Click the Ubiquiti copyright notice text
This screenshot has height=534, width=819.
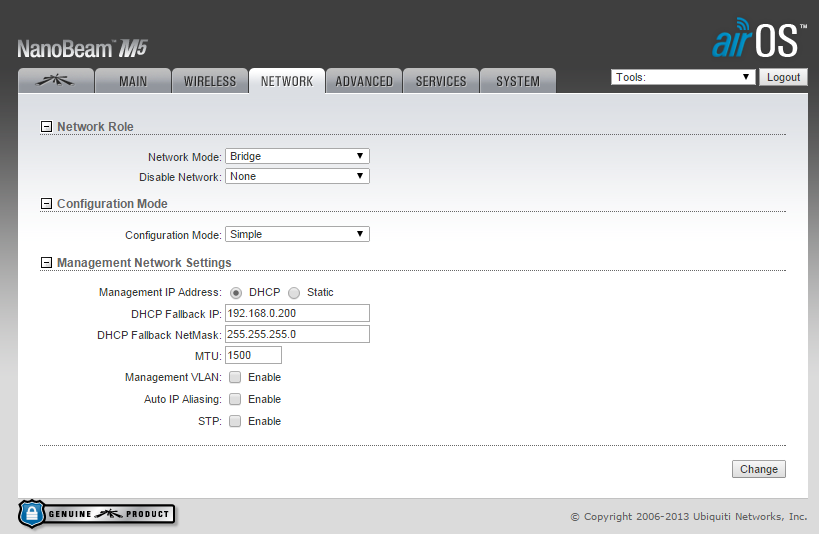click(x=689, y=517)
